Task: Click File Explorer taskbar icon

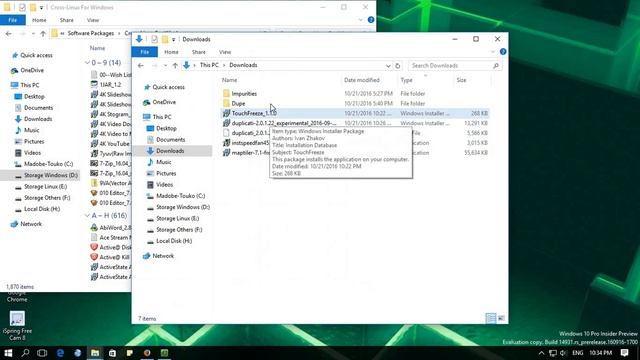Action: point(95,353)
